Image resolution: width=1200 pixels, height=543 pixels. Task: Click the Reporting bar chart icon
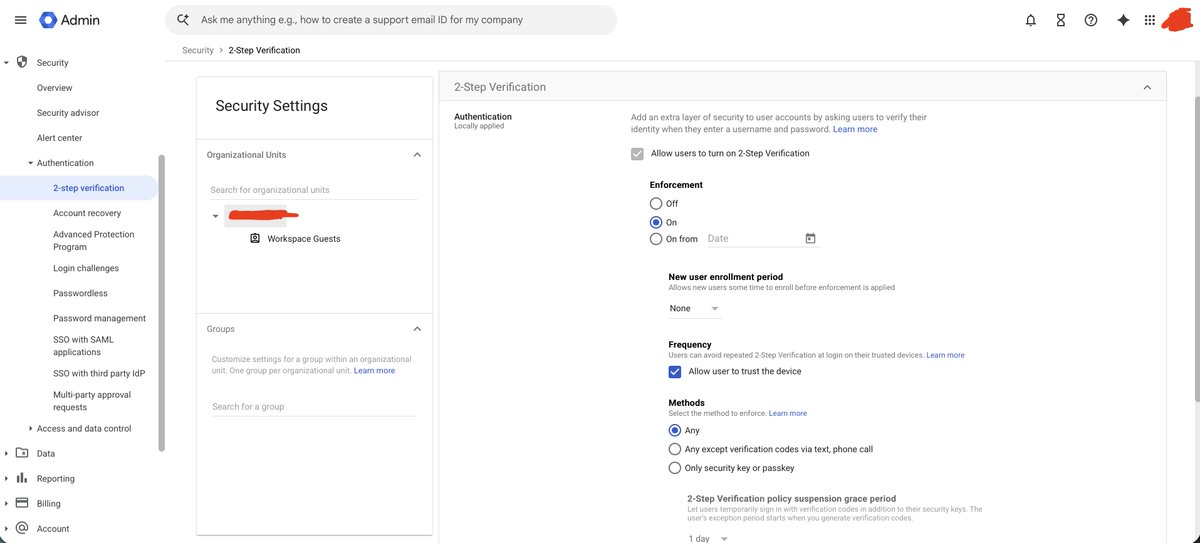[22, 478]
